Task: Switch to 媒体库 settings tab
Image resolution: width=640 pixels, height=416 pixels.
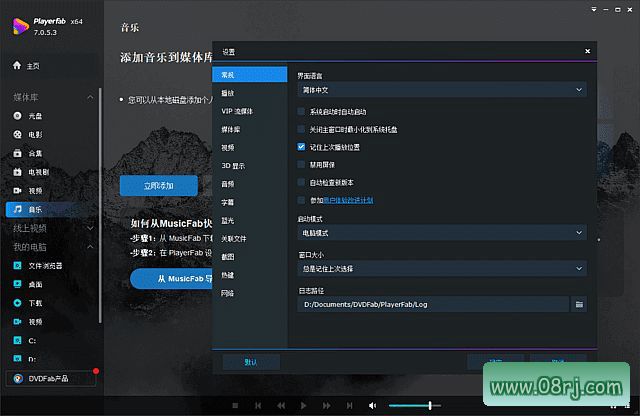Action: [250, 129]
